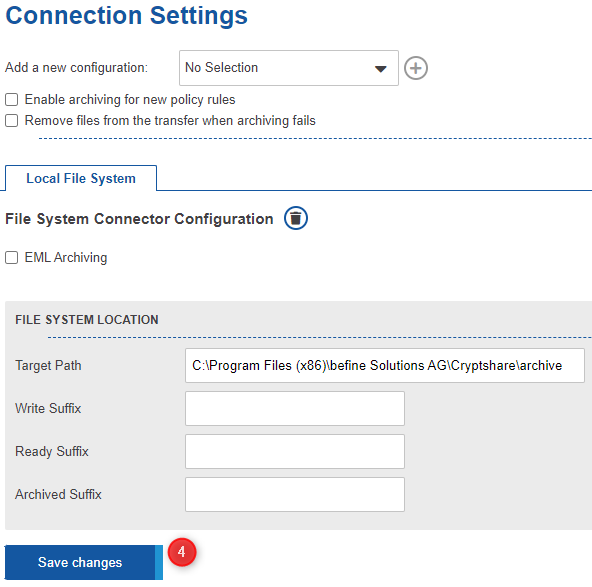The image size is (592, 587).
Task: Switch to the Local File System tab
Action: coord(81,178)
